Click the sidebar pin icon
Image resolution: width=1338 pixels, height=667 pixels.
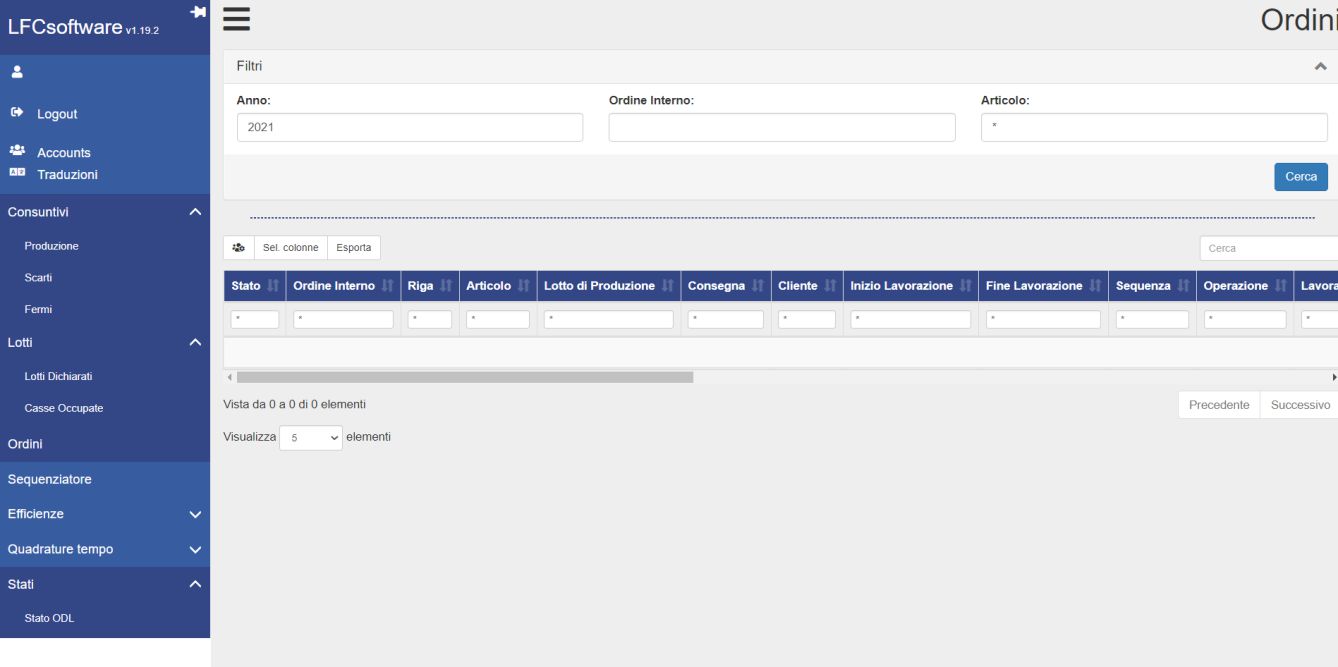[198, 11]
